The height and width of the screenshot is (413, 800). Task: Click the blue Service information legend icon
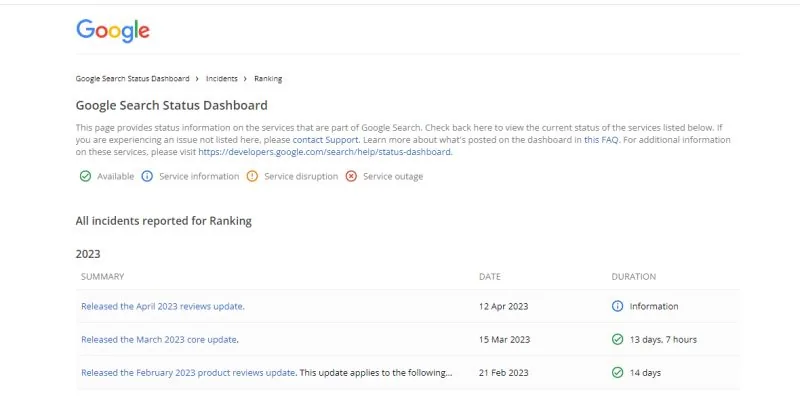pos(147,176)
